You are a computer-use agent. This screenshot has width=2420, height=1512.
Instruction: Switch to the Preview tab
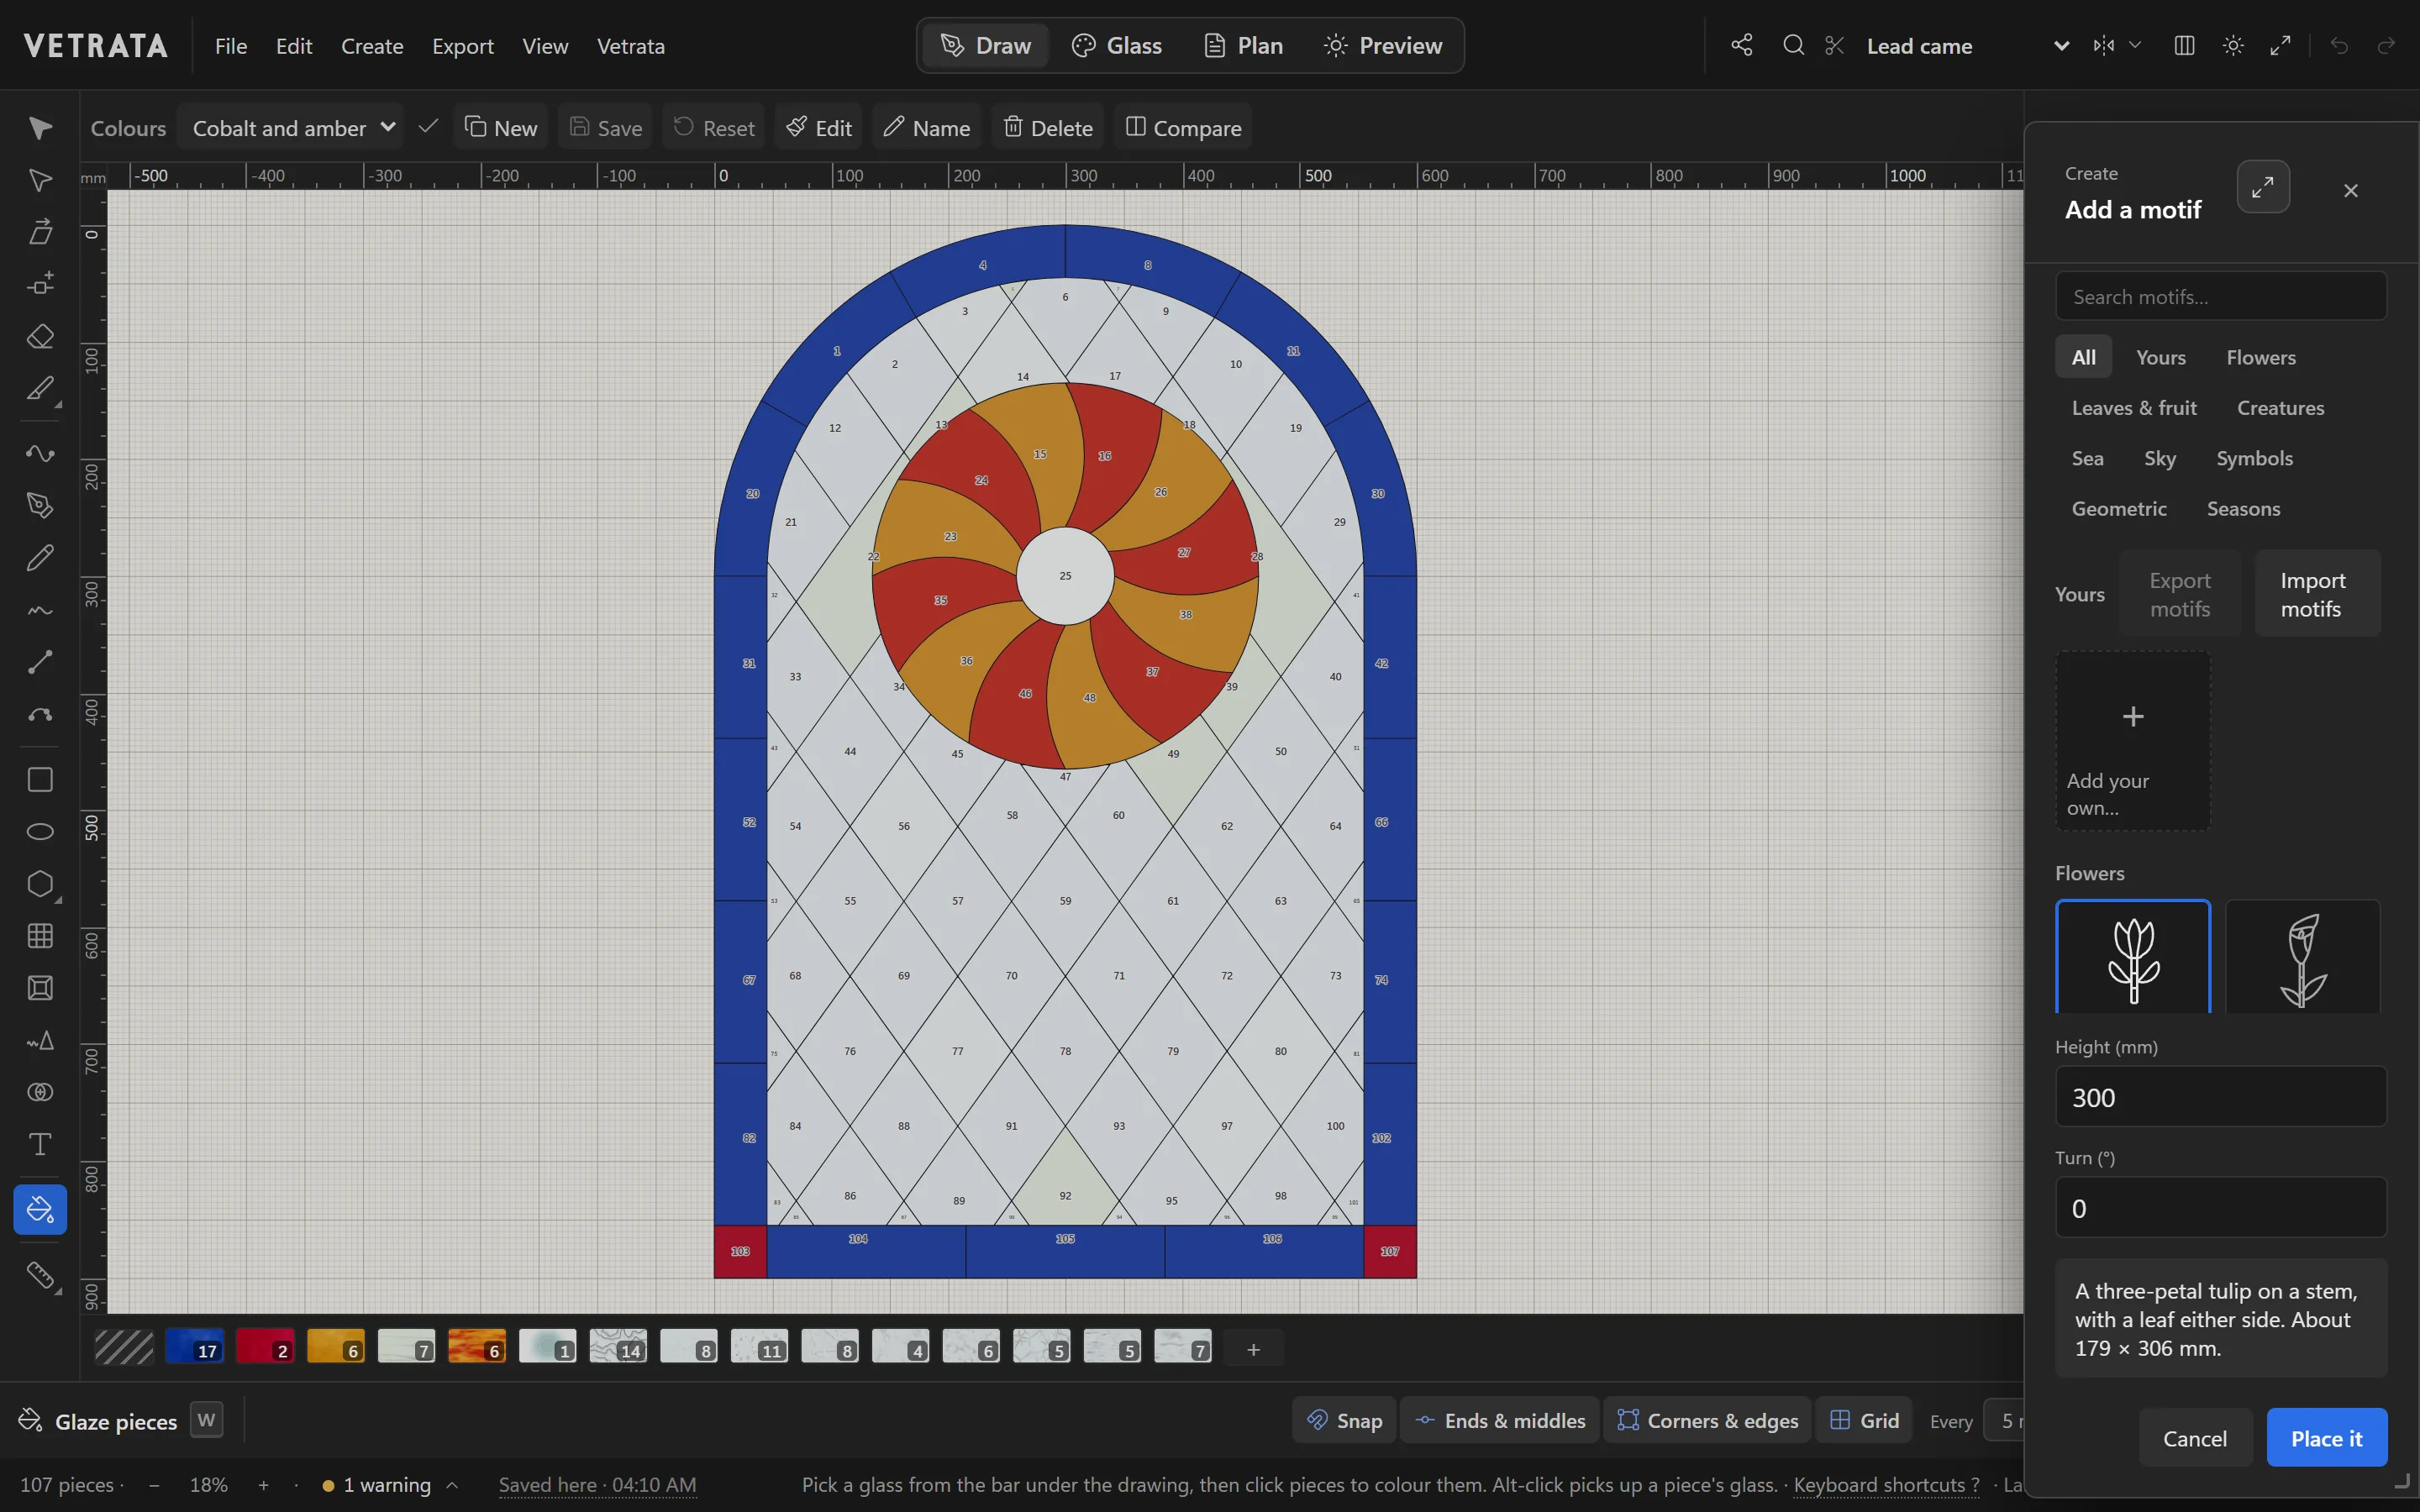point(1382,45)
